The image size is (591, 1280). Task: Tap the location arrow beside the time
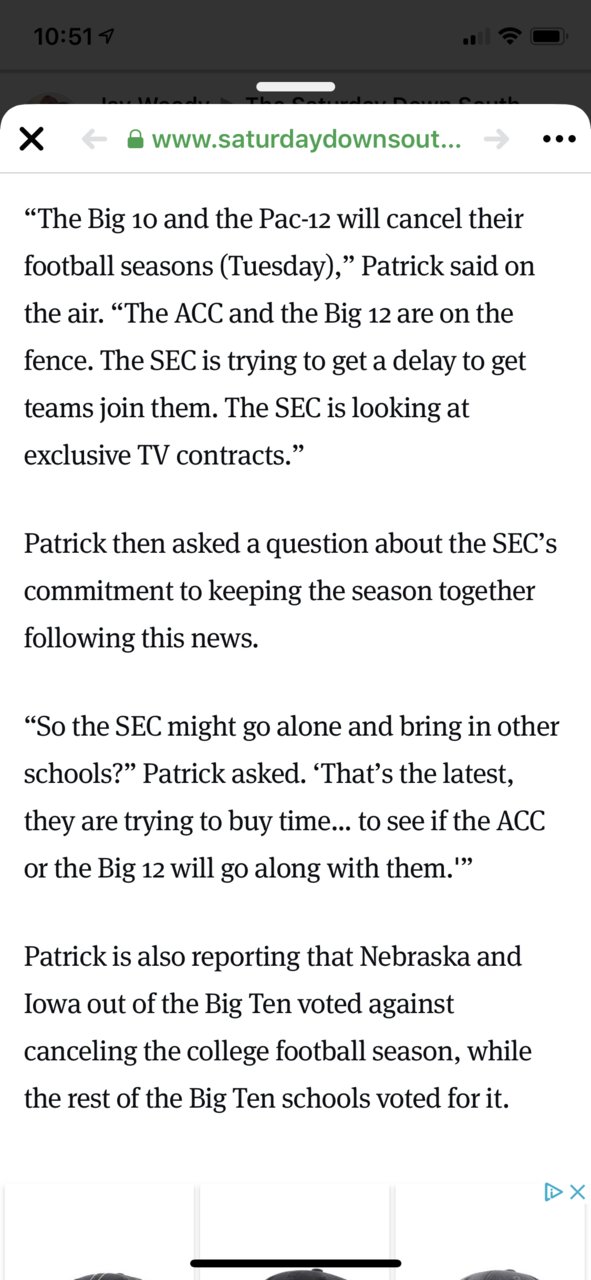(x=107, y=37)
